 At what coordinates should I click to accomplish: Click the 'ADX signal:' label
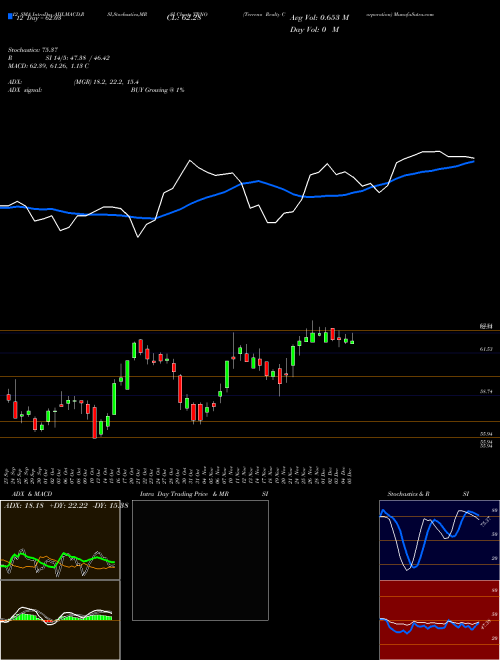tap(25, 90)
